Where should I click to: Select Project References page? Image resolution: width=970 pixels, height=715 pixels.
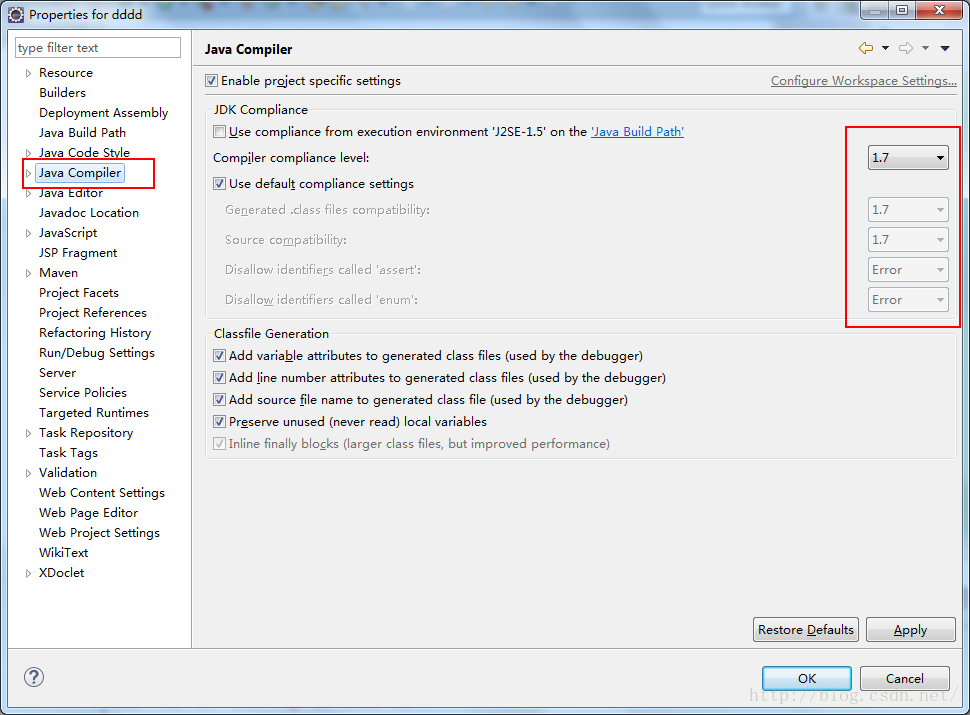click(x=93, y=312)
